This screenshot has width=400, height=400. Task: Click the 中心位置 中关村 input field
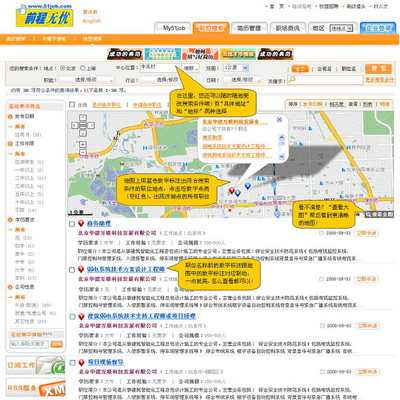pos(160,67)
